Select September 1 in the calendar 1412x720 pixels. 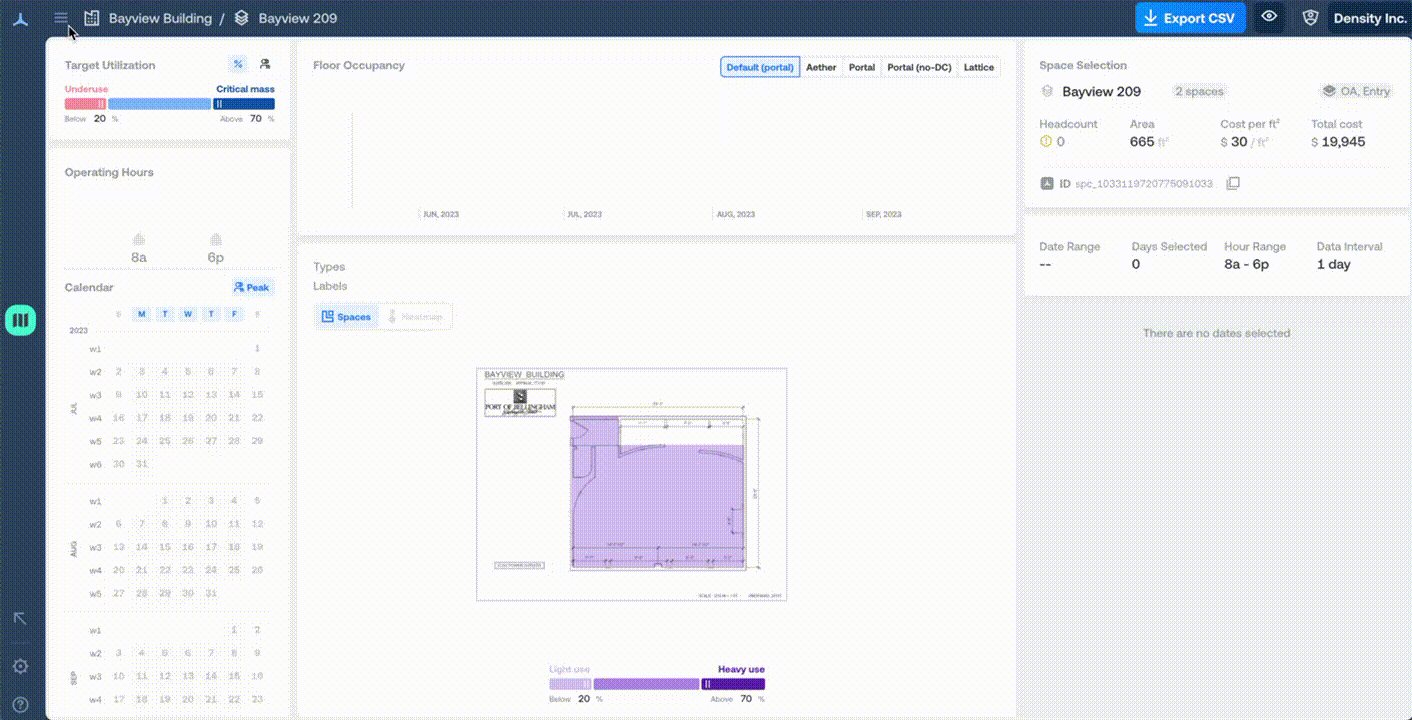click(x=234, y=630)
